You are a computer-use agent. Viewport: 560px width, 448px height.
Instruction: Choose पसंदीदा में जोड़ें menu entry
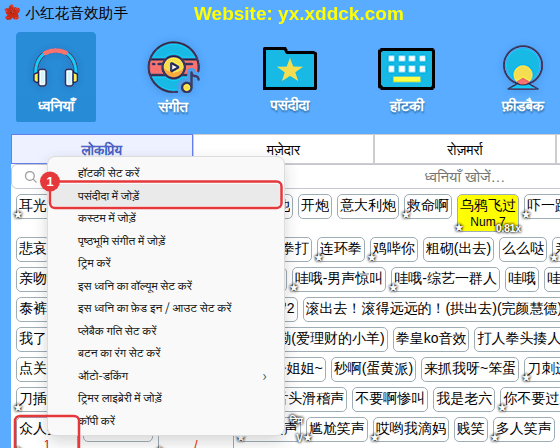pos(166,195)
